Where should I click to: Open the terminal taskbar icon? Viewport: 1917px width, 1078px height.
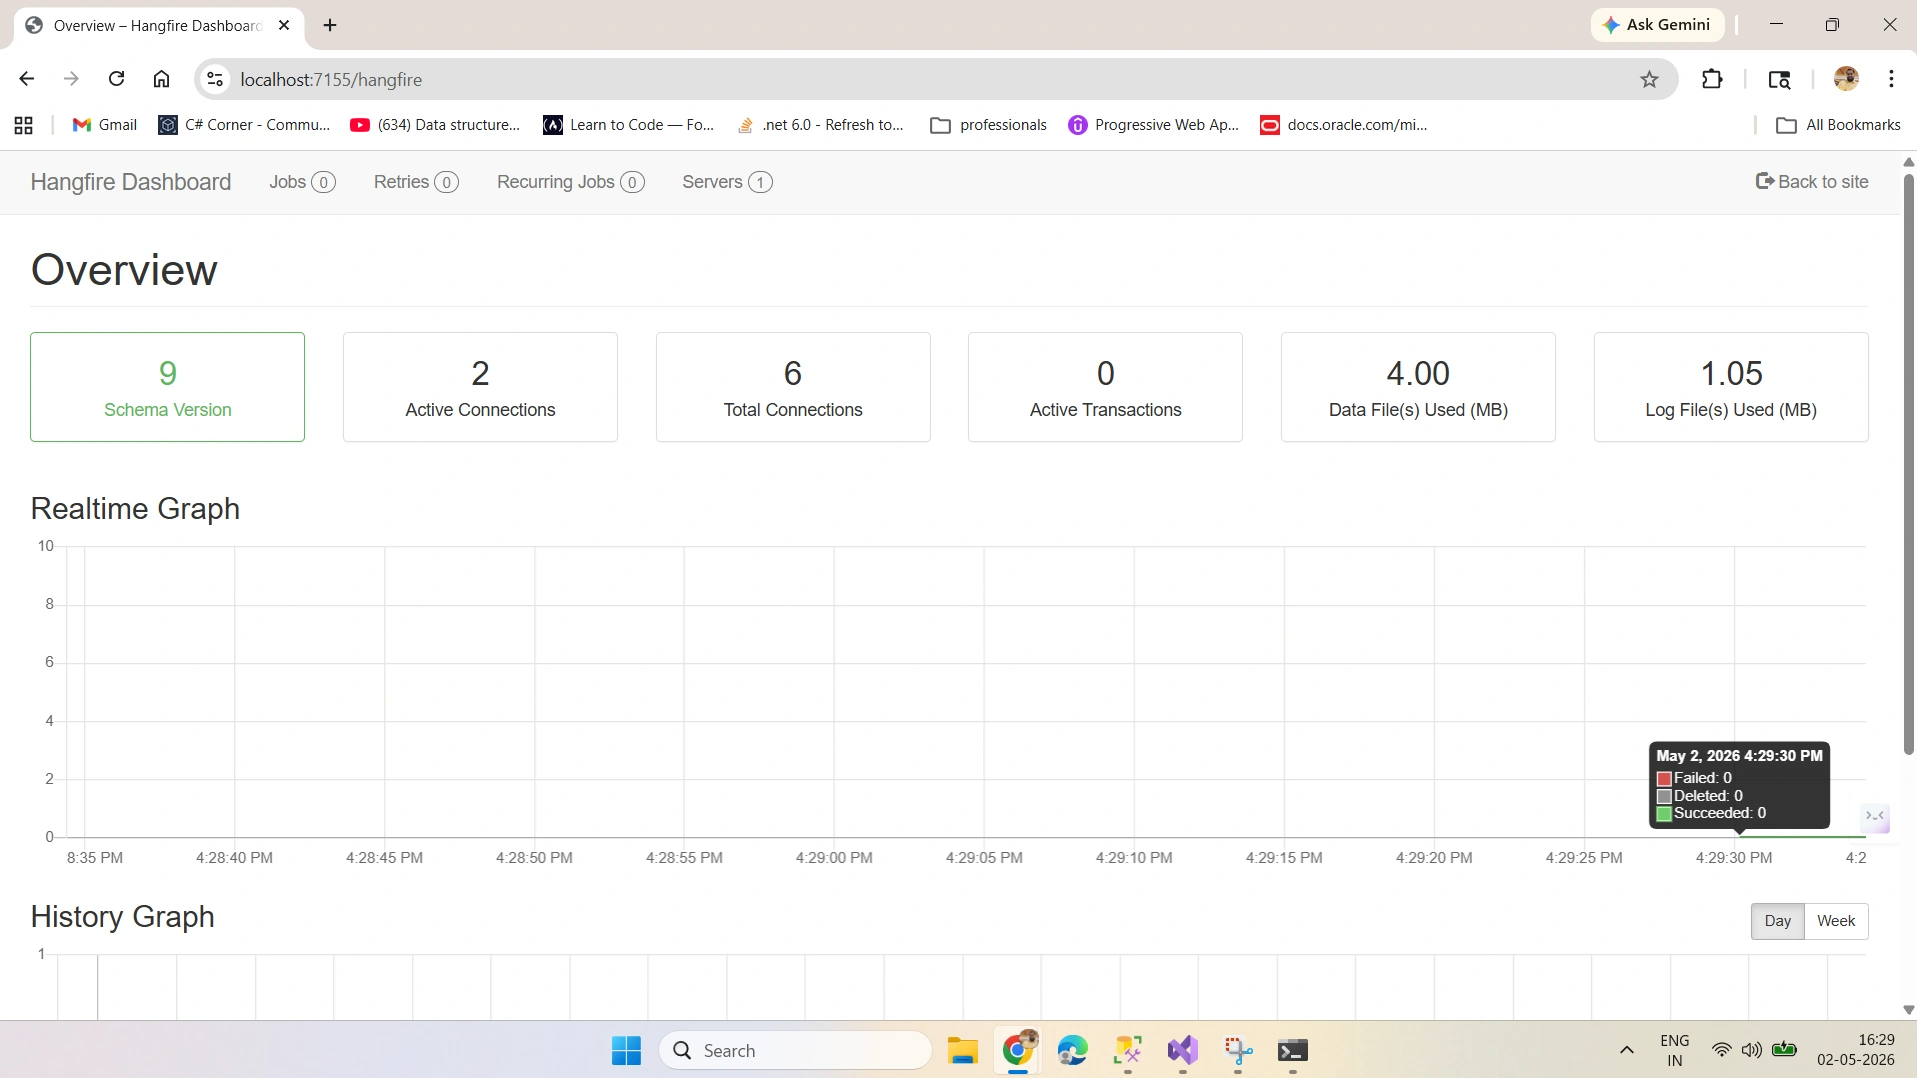pyautogui.click(x=1293, y=1051)
